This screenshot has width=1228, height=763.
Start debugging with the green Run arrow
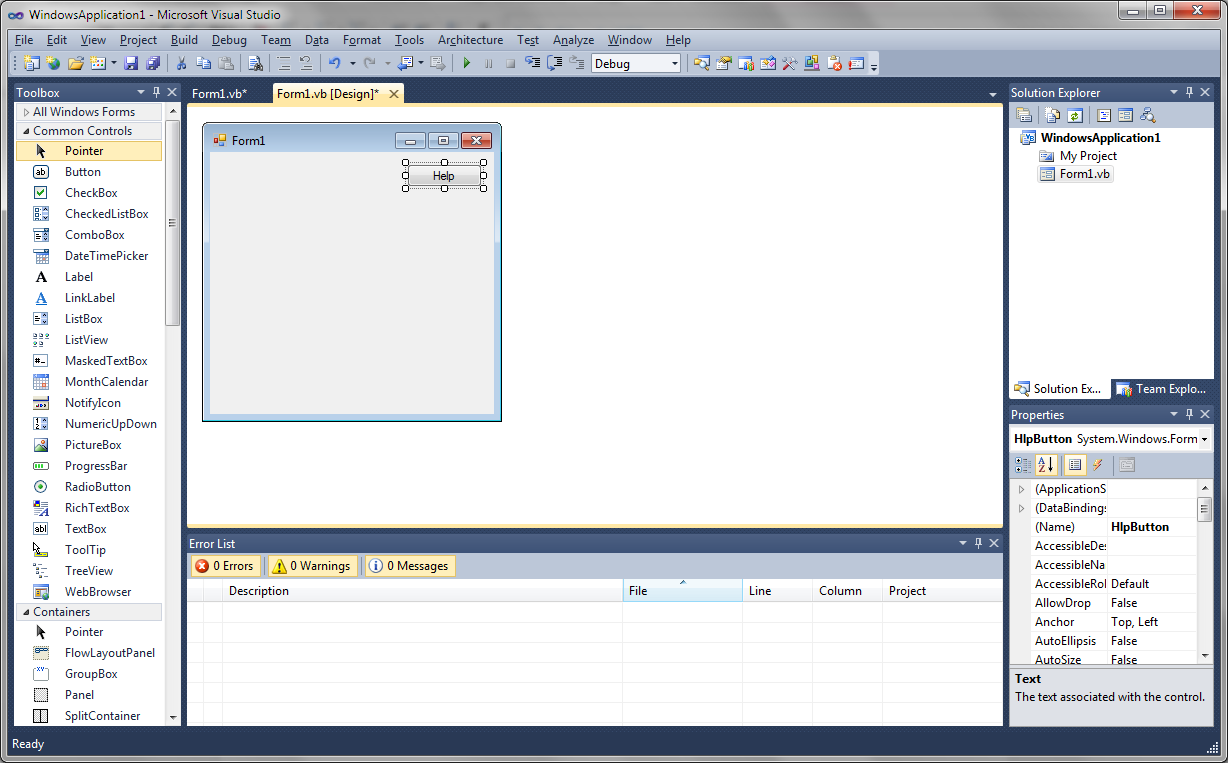pyautogui.click(x=467, y=62)
